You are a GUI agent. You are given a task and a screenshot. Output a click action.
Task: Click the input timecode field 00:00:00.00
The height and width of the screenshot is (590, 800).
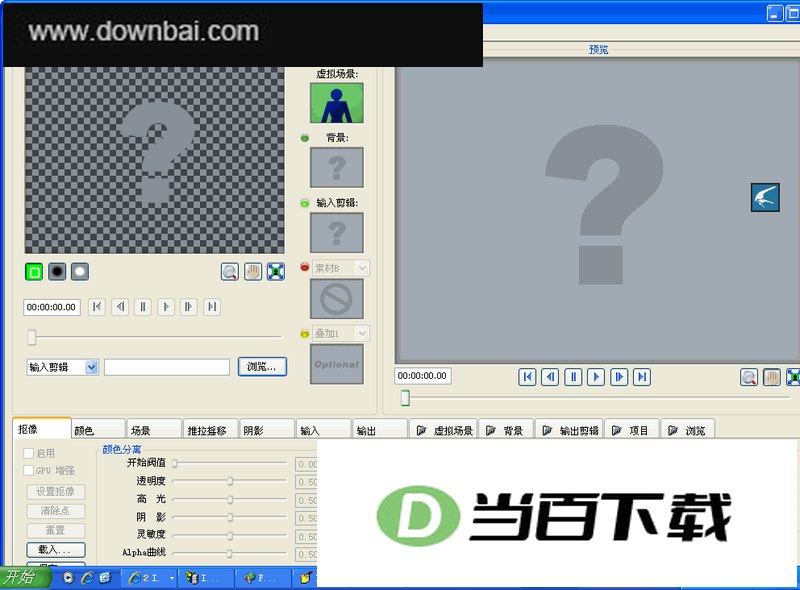click(x=52, y=307)
